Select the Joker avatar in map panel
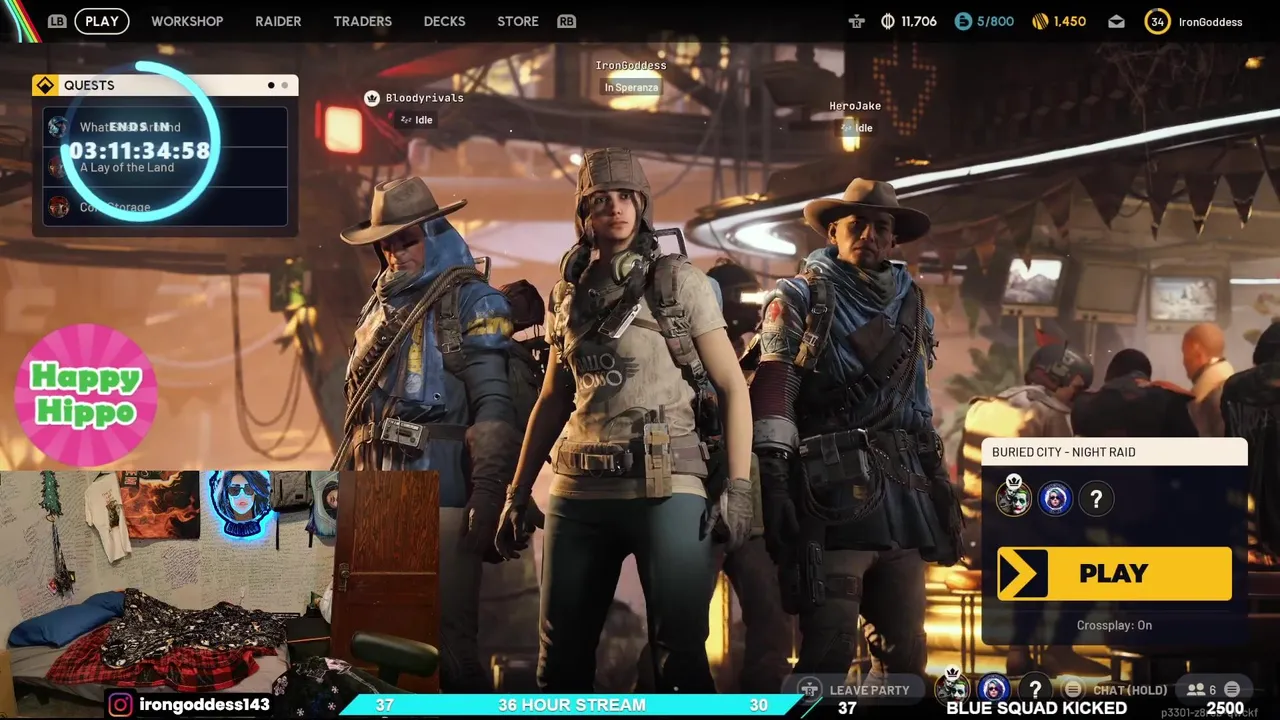Image resolution: width=1280 pixels, height=720 pixels. [1013, 498]
